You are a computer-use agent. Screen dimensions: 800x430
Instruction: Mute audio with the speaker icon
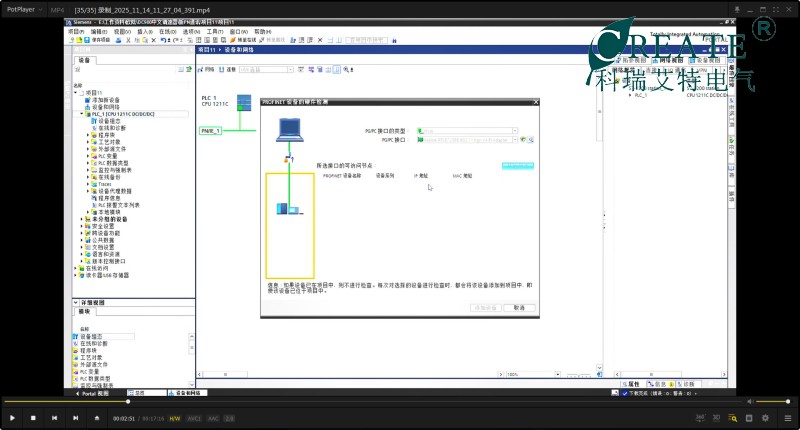(x=750, y=401)
